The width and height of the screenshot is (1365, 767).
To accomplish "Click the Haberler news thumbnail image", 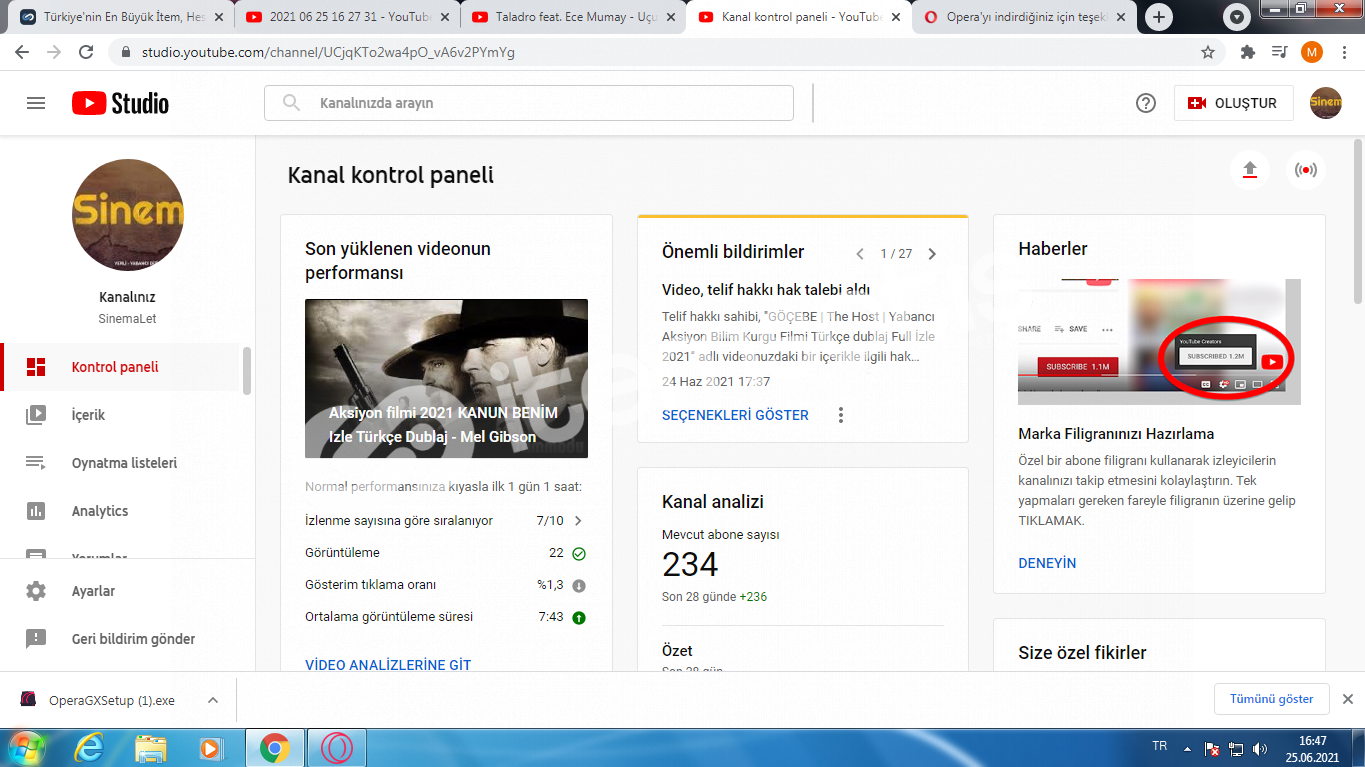I will click(x=1159, y=342).
